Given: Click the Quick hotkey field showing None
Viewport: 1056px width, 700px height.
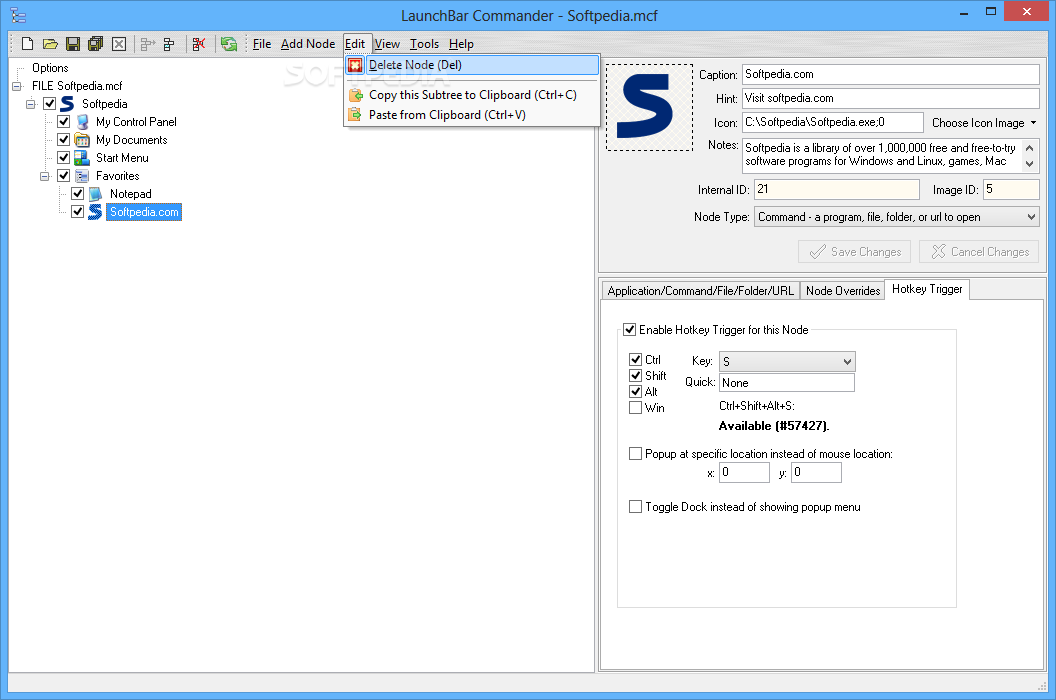Looking at the screenshot, I should pyautogui.click(x=787, y=383).
